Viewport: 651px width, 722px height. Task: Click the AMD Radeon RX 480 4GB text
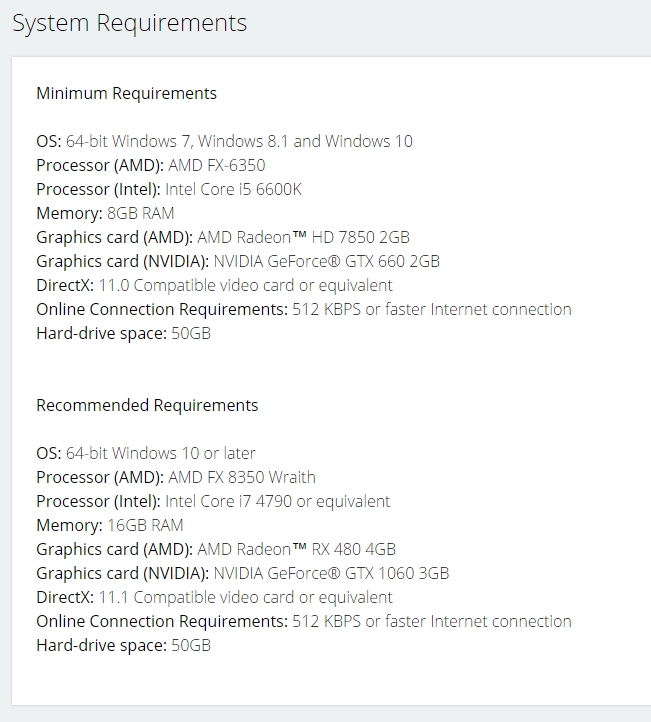pyautogui.click(x=296, y=549)
